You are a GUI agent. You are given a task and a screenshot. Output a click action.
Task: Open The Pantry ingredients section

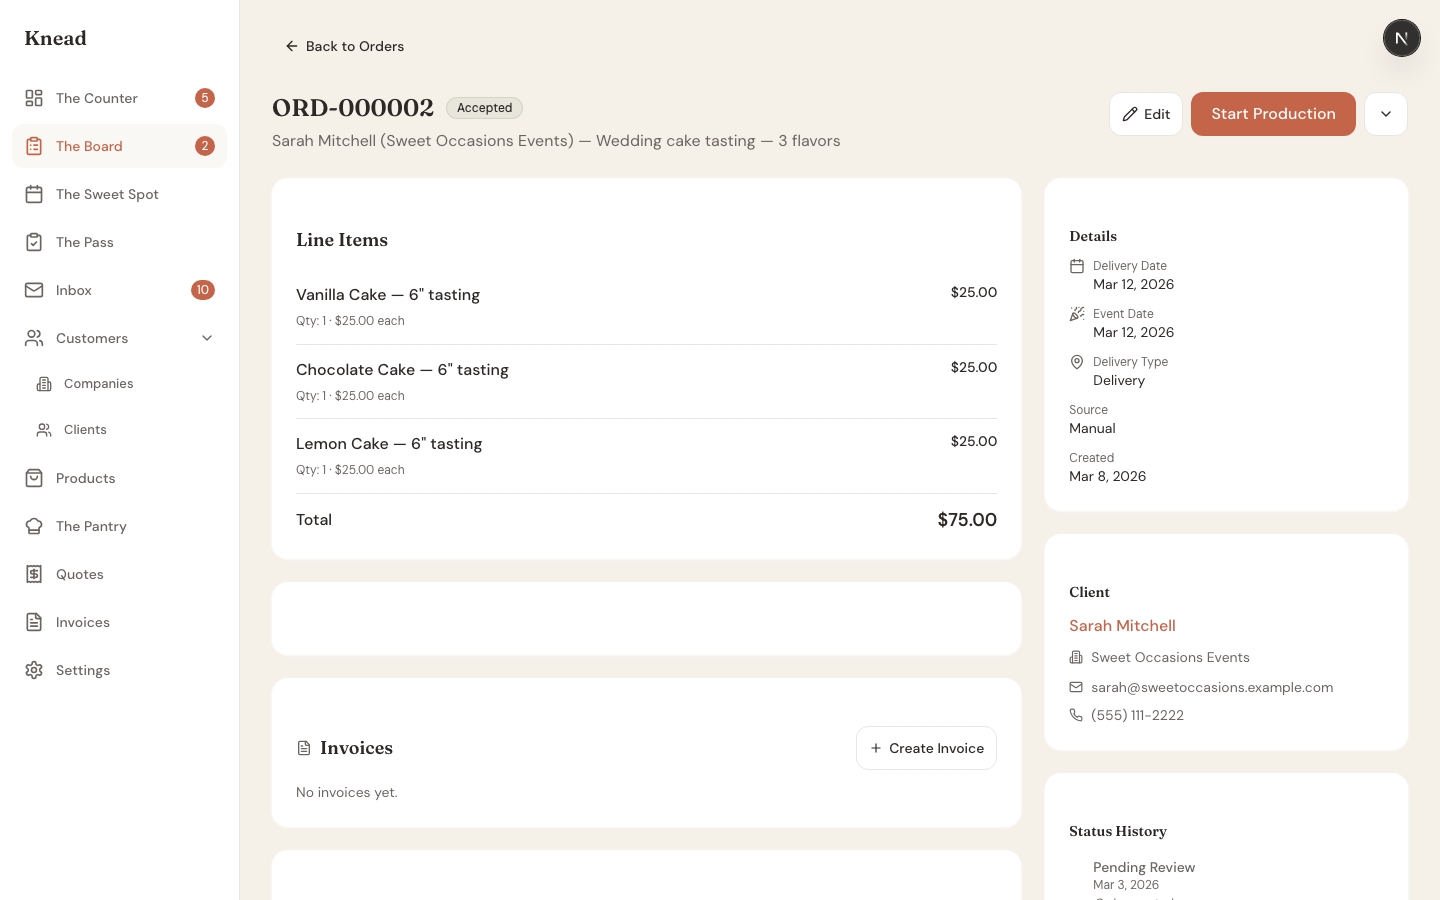(91, 526)
